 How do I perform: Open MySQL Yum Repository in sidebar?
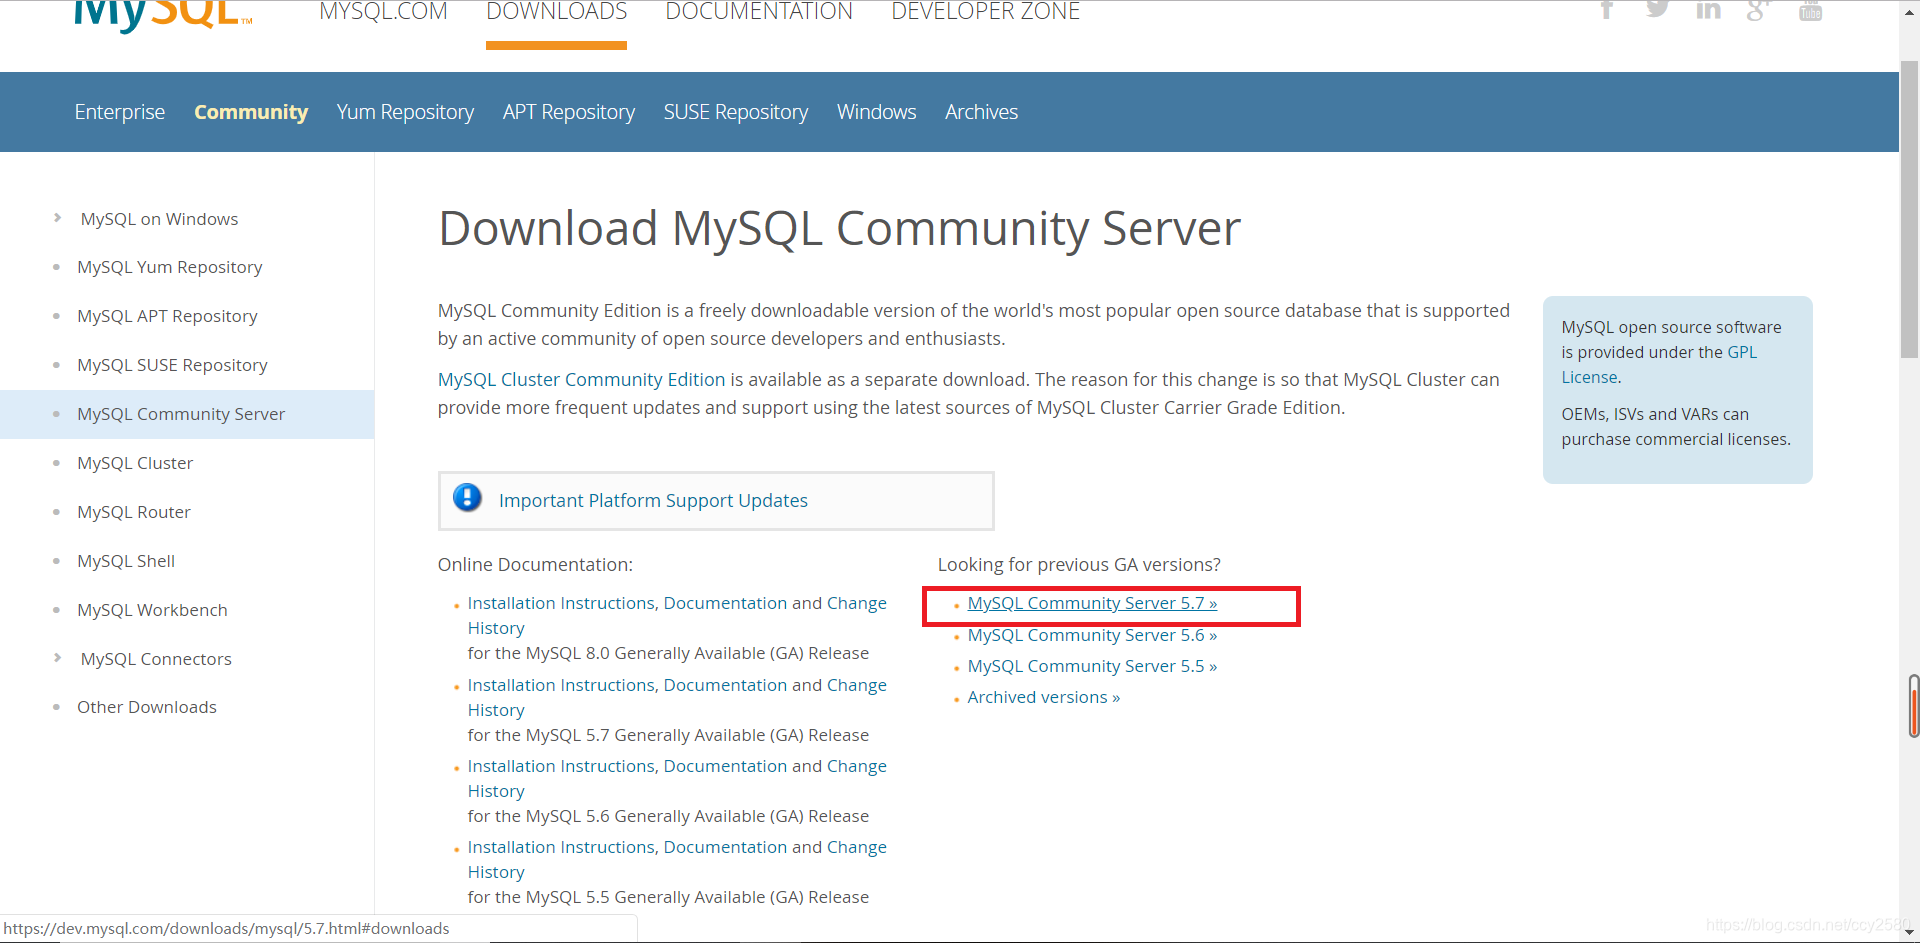click(170, 267)
